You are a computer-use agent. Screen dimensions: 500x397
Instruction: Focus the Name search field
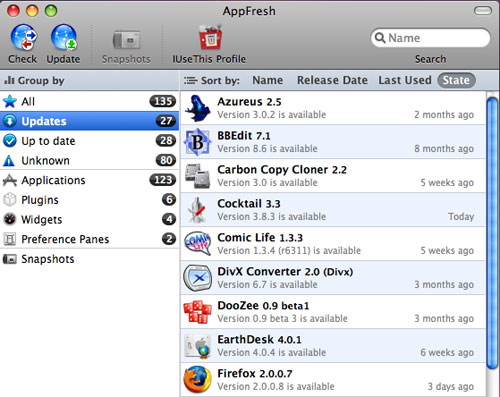(x=430, y=38)
